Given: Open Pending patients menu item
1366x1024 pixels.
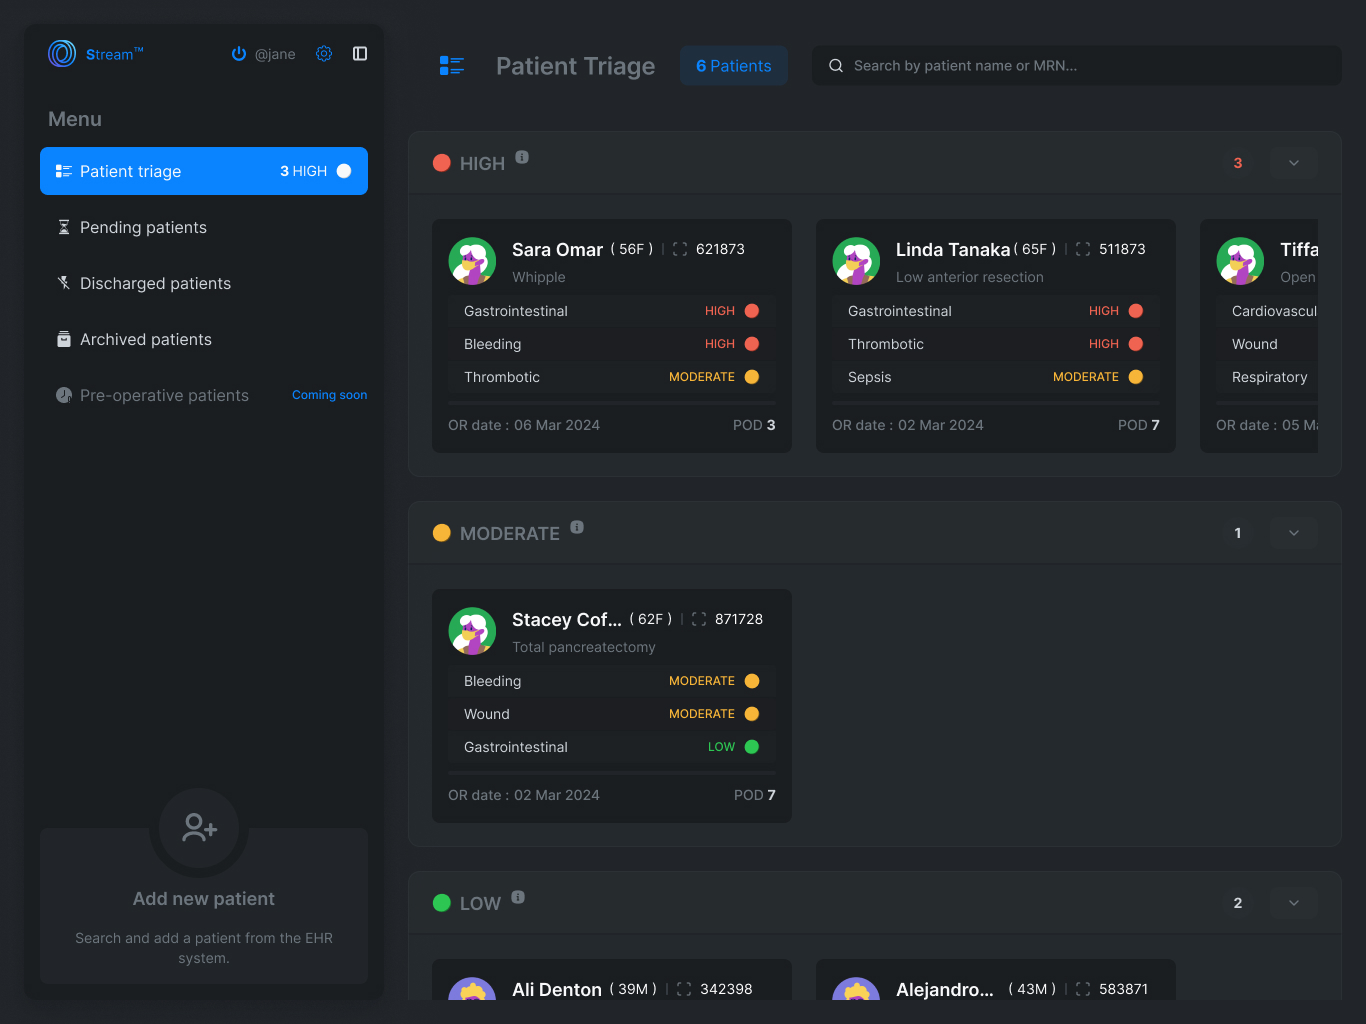Looking at the screenshot, I should (x=204, y=227).
